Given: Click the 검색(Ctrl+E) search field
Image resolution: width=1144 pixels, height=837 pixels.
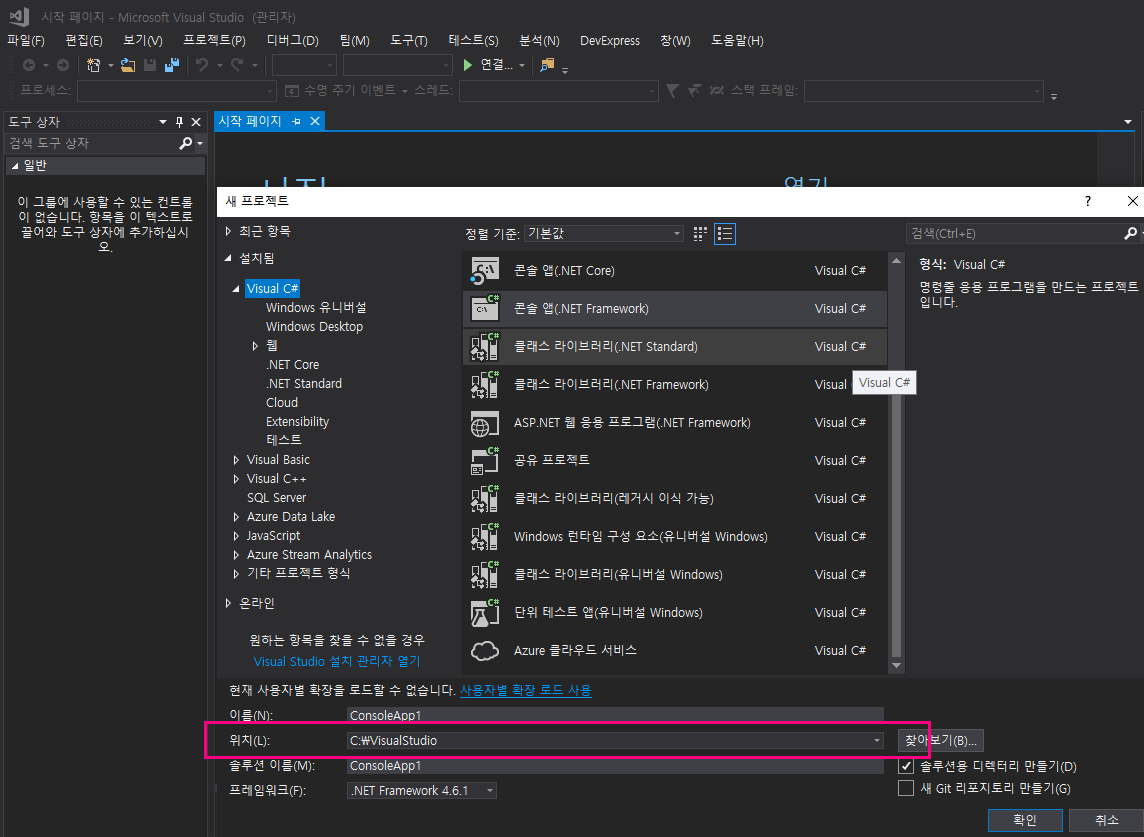Looking at the screenshot, I should tap(1014, 234).
